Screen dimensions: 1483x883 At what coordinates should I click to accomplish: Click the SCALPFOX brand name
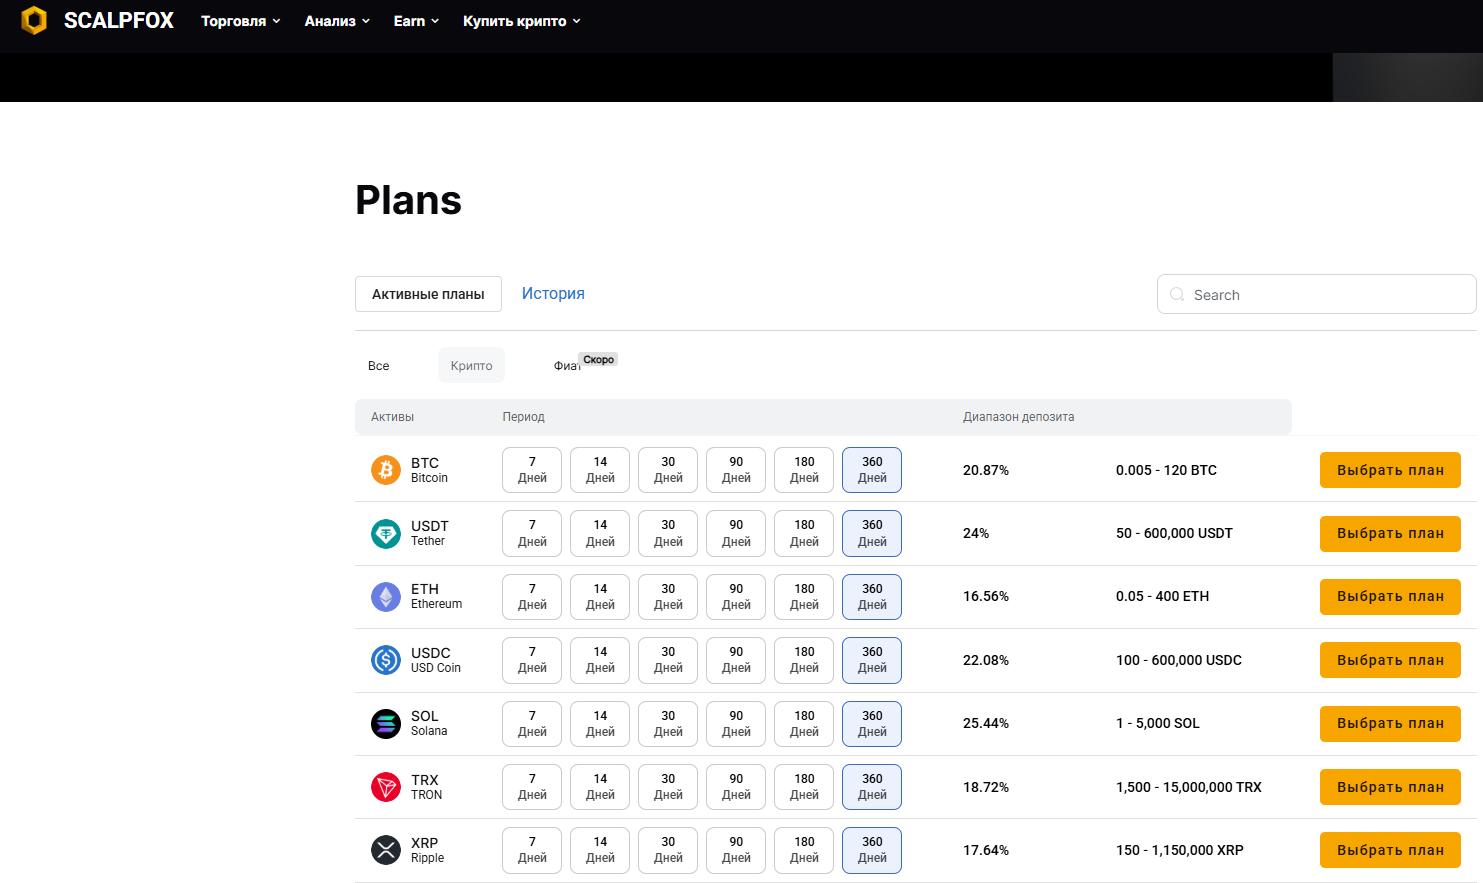click(x=119, y=21)
